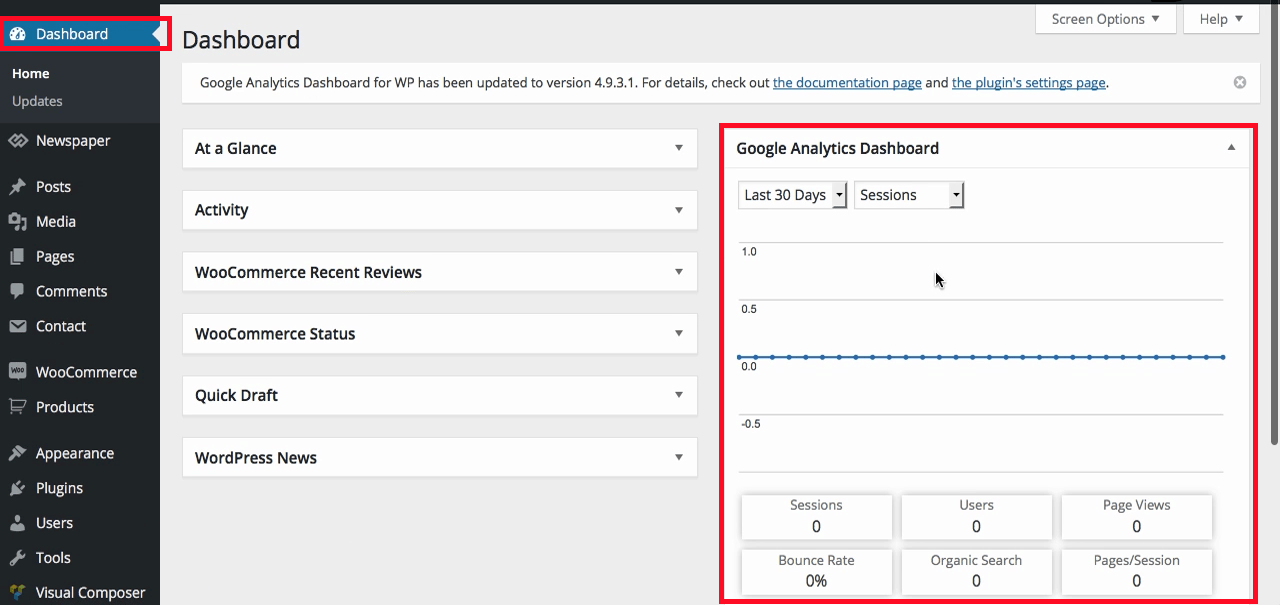This screenshot has width=1280, height=605.
Task: Expand the WooCommerce Status widget
Action: pos(679,334)
